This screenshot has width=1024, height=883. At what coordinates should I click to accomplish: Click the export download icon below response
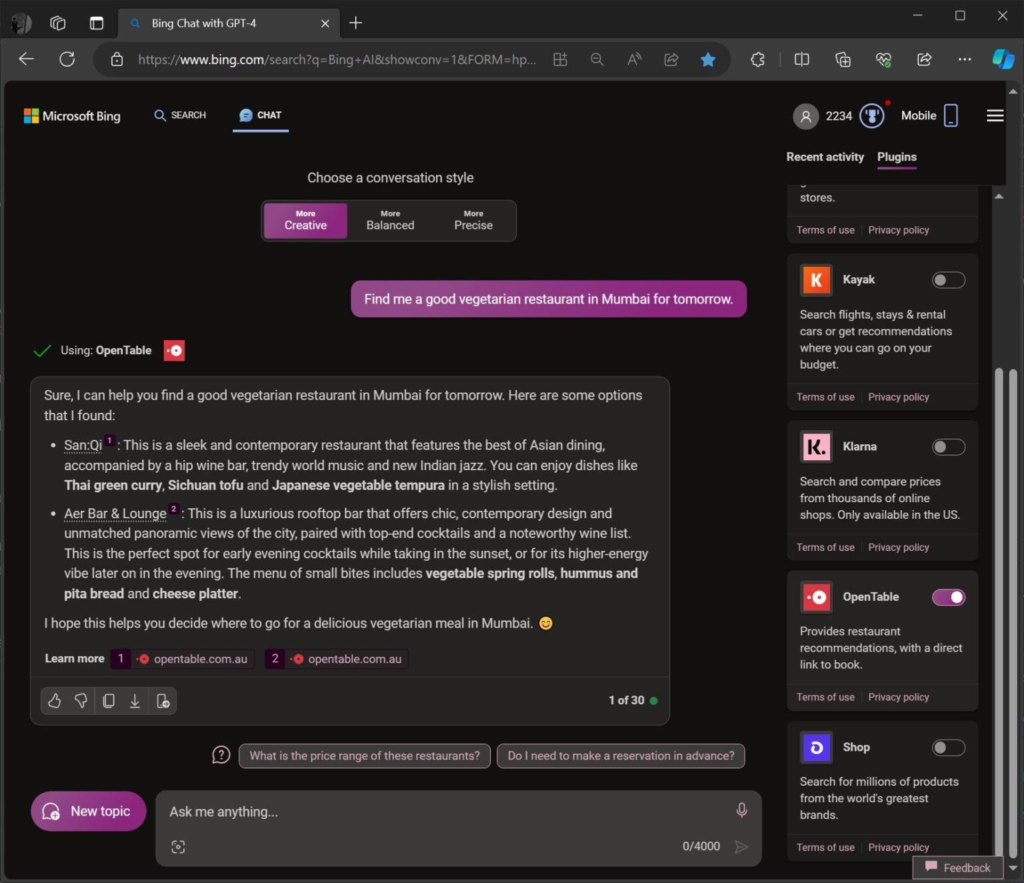(x=135, y=701)
